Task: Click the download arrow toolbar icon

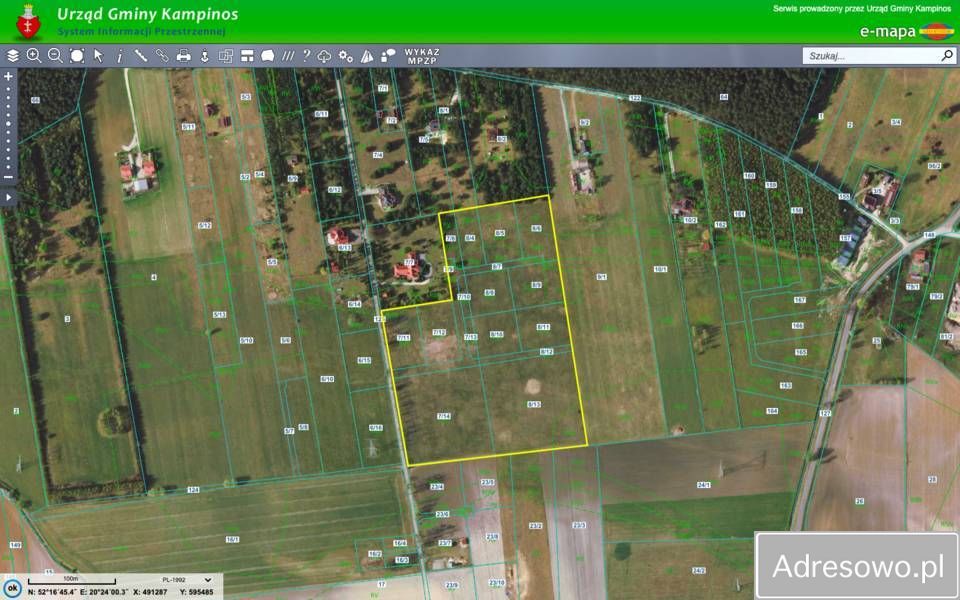Action: click(204, 56)
